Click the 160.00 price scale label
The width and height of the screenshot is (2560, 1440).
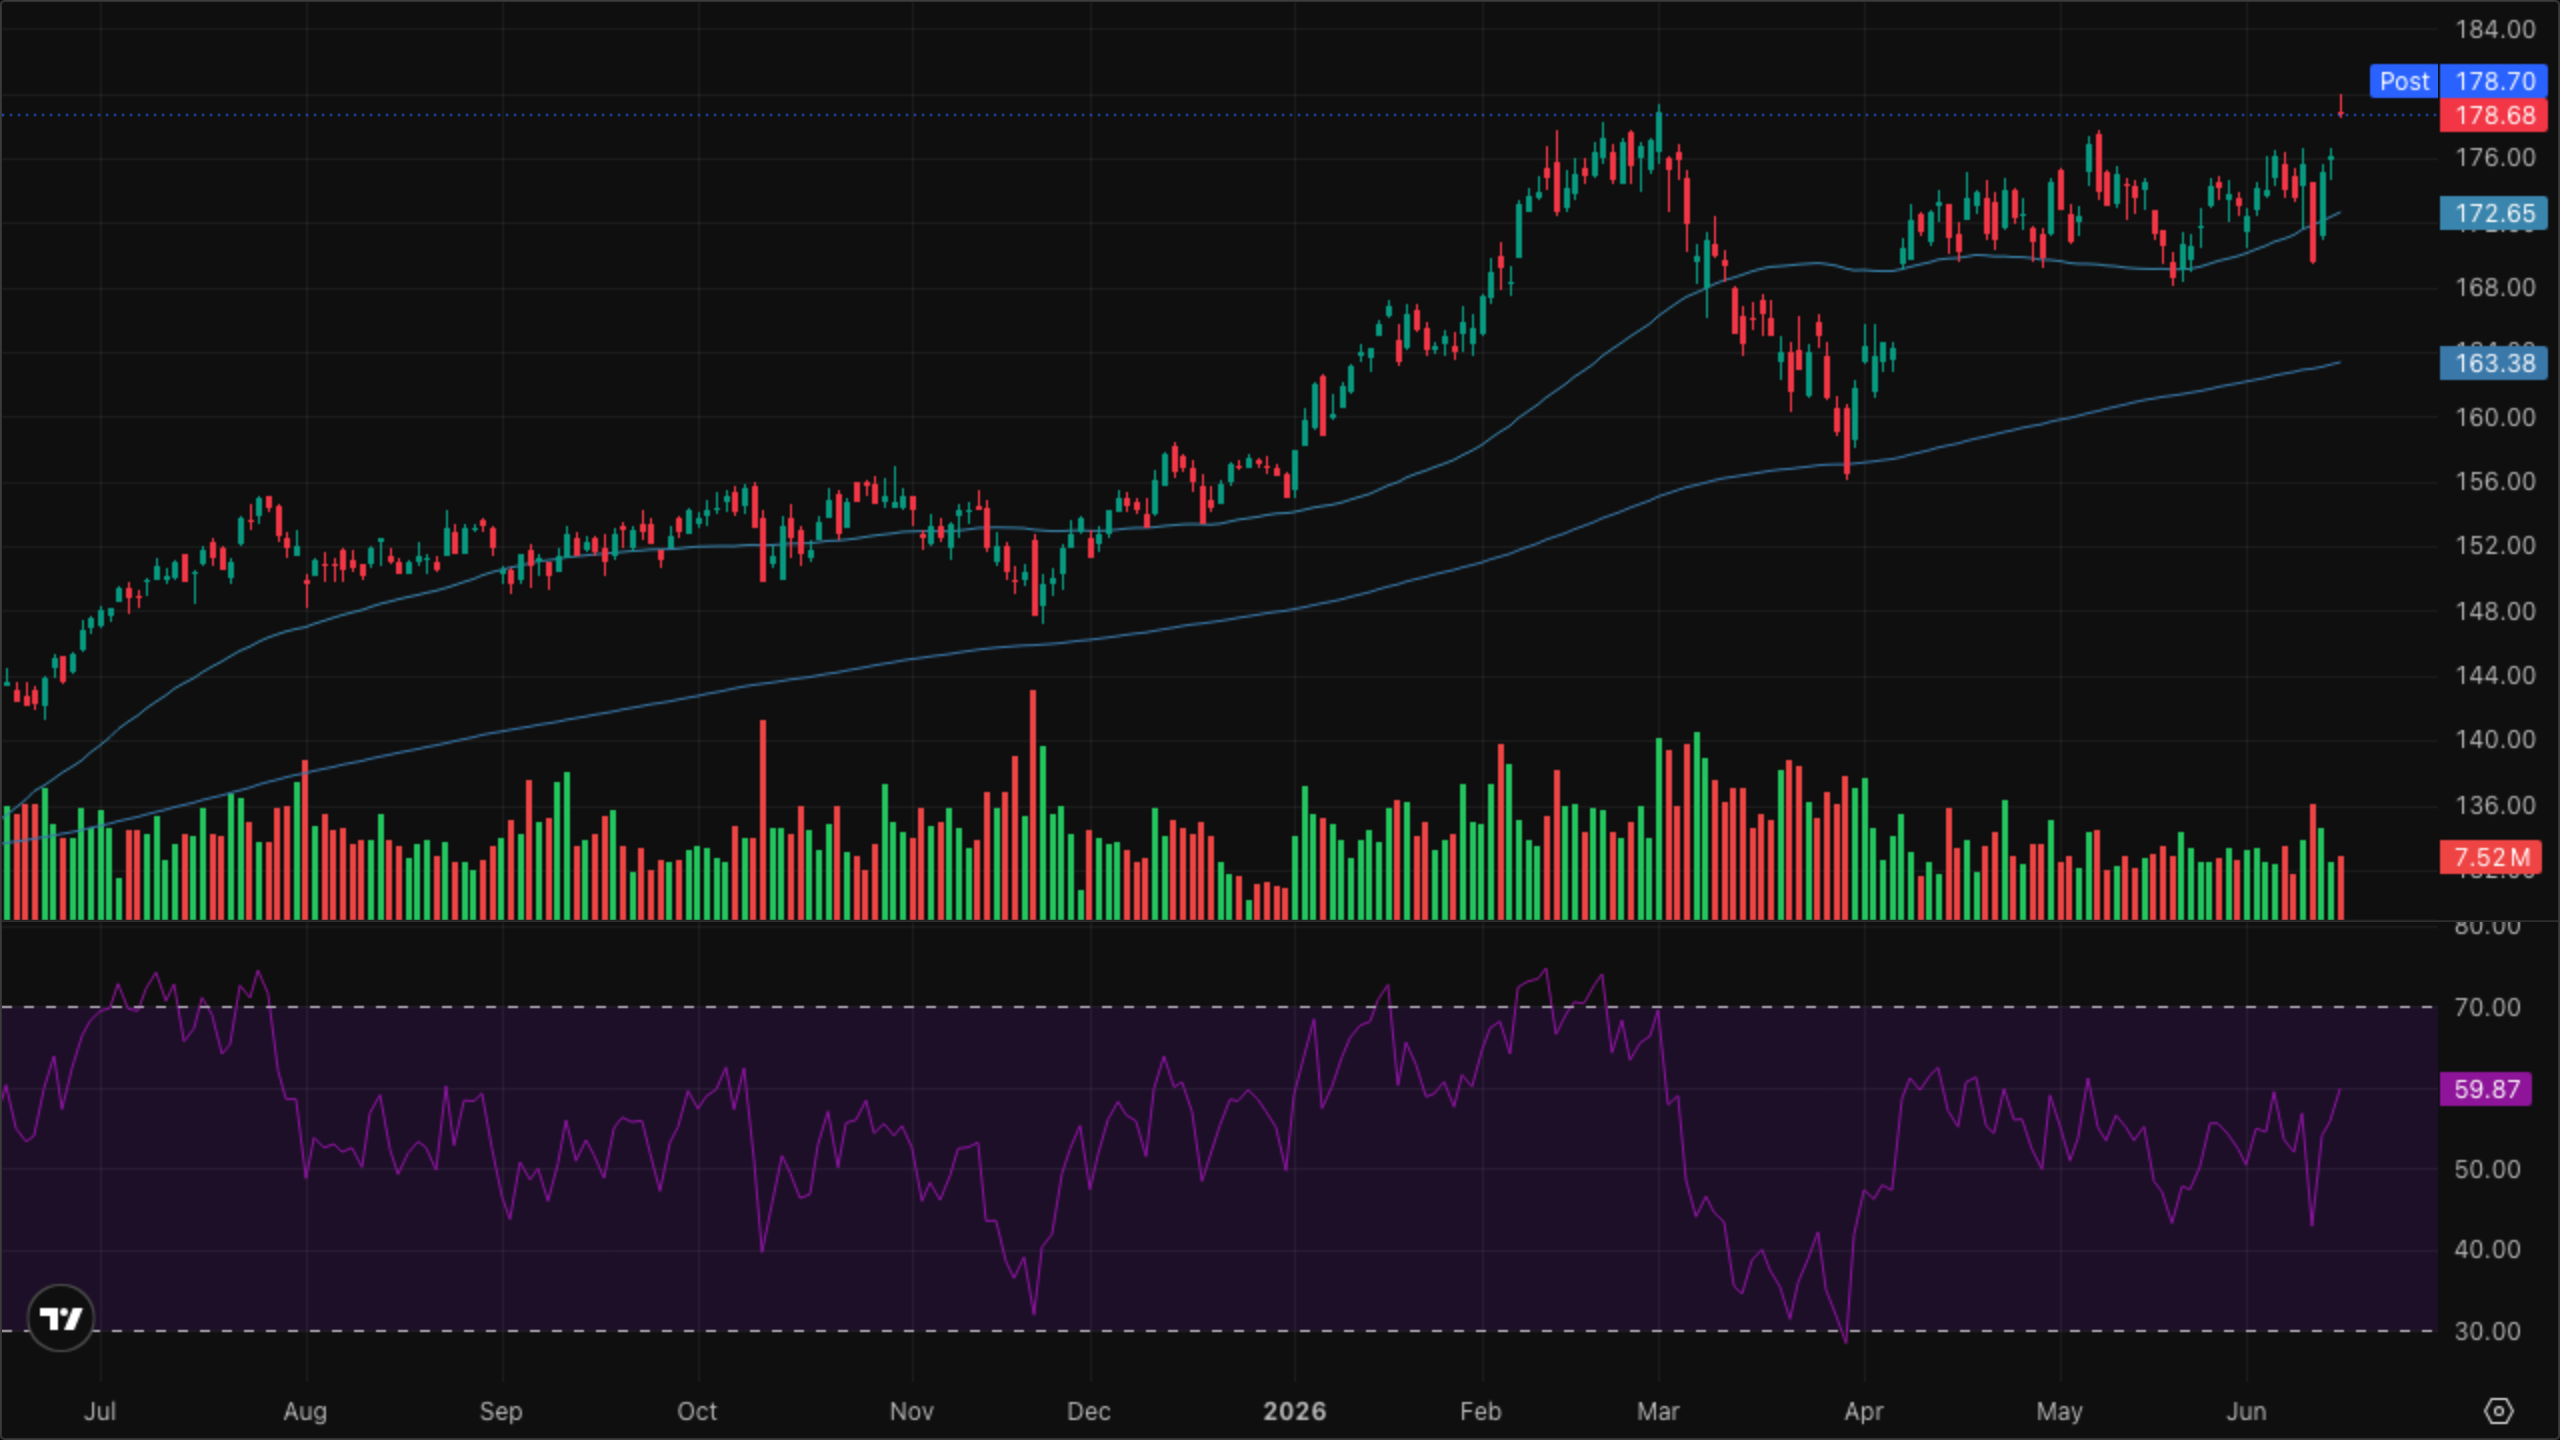pos(2496,416)
